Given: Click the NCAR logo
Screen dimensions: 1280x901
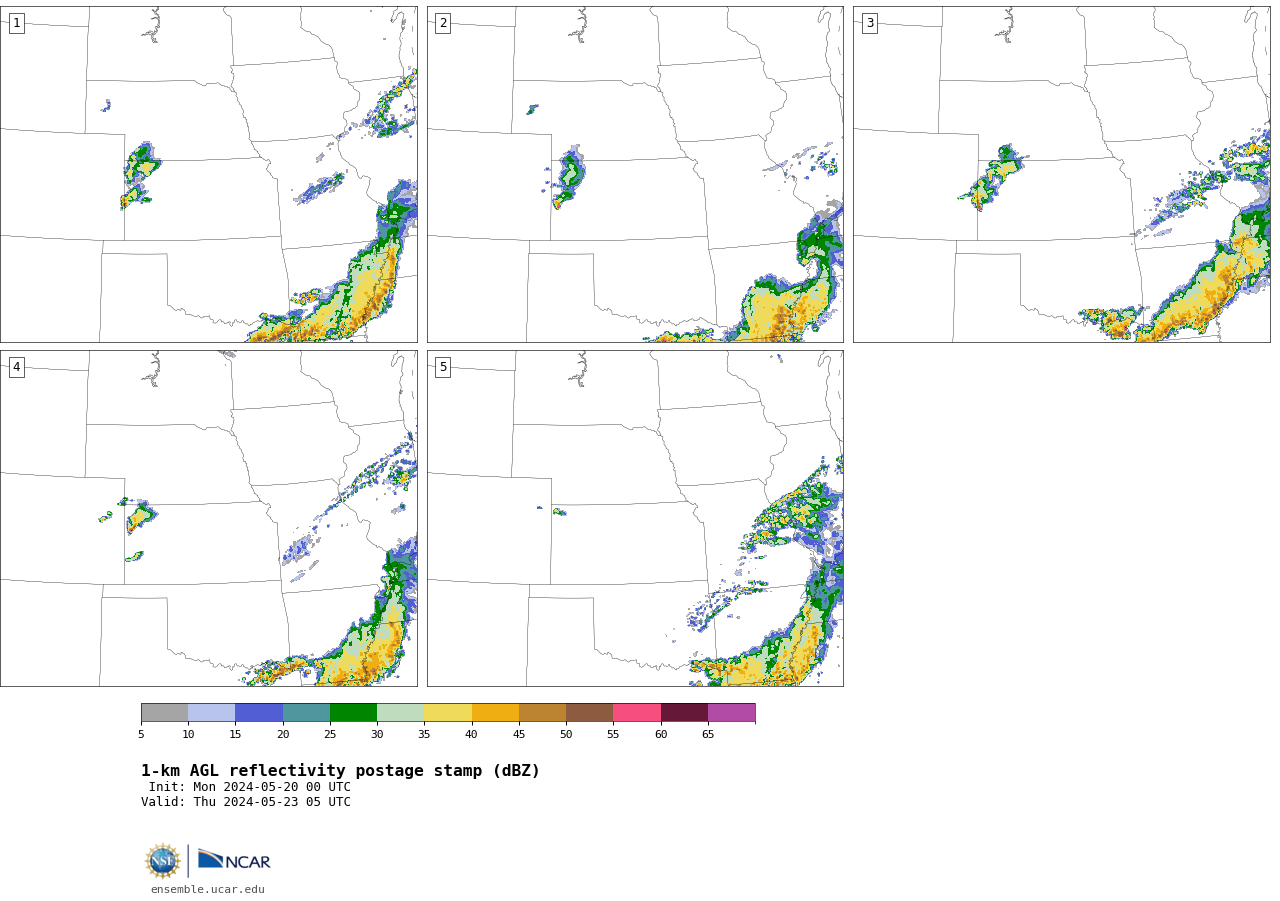Looking at the screenshot, I should click(x=234, y=860).
